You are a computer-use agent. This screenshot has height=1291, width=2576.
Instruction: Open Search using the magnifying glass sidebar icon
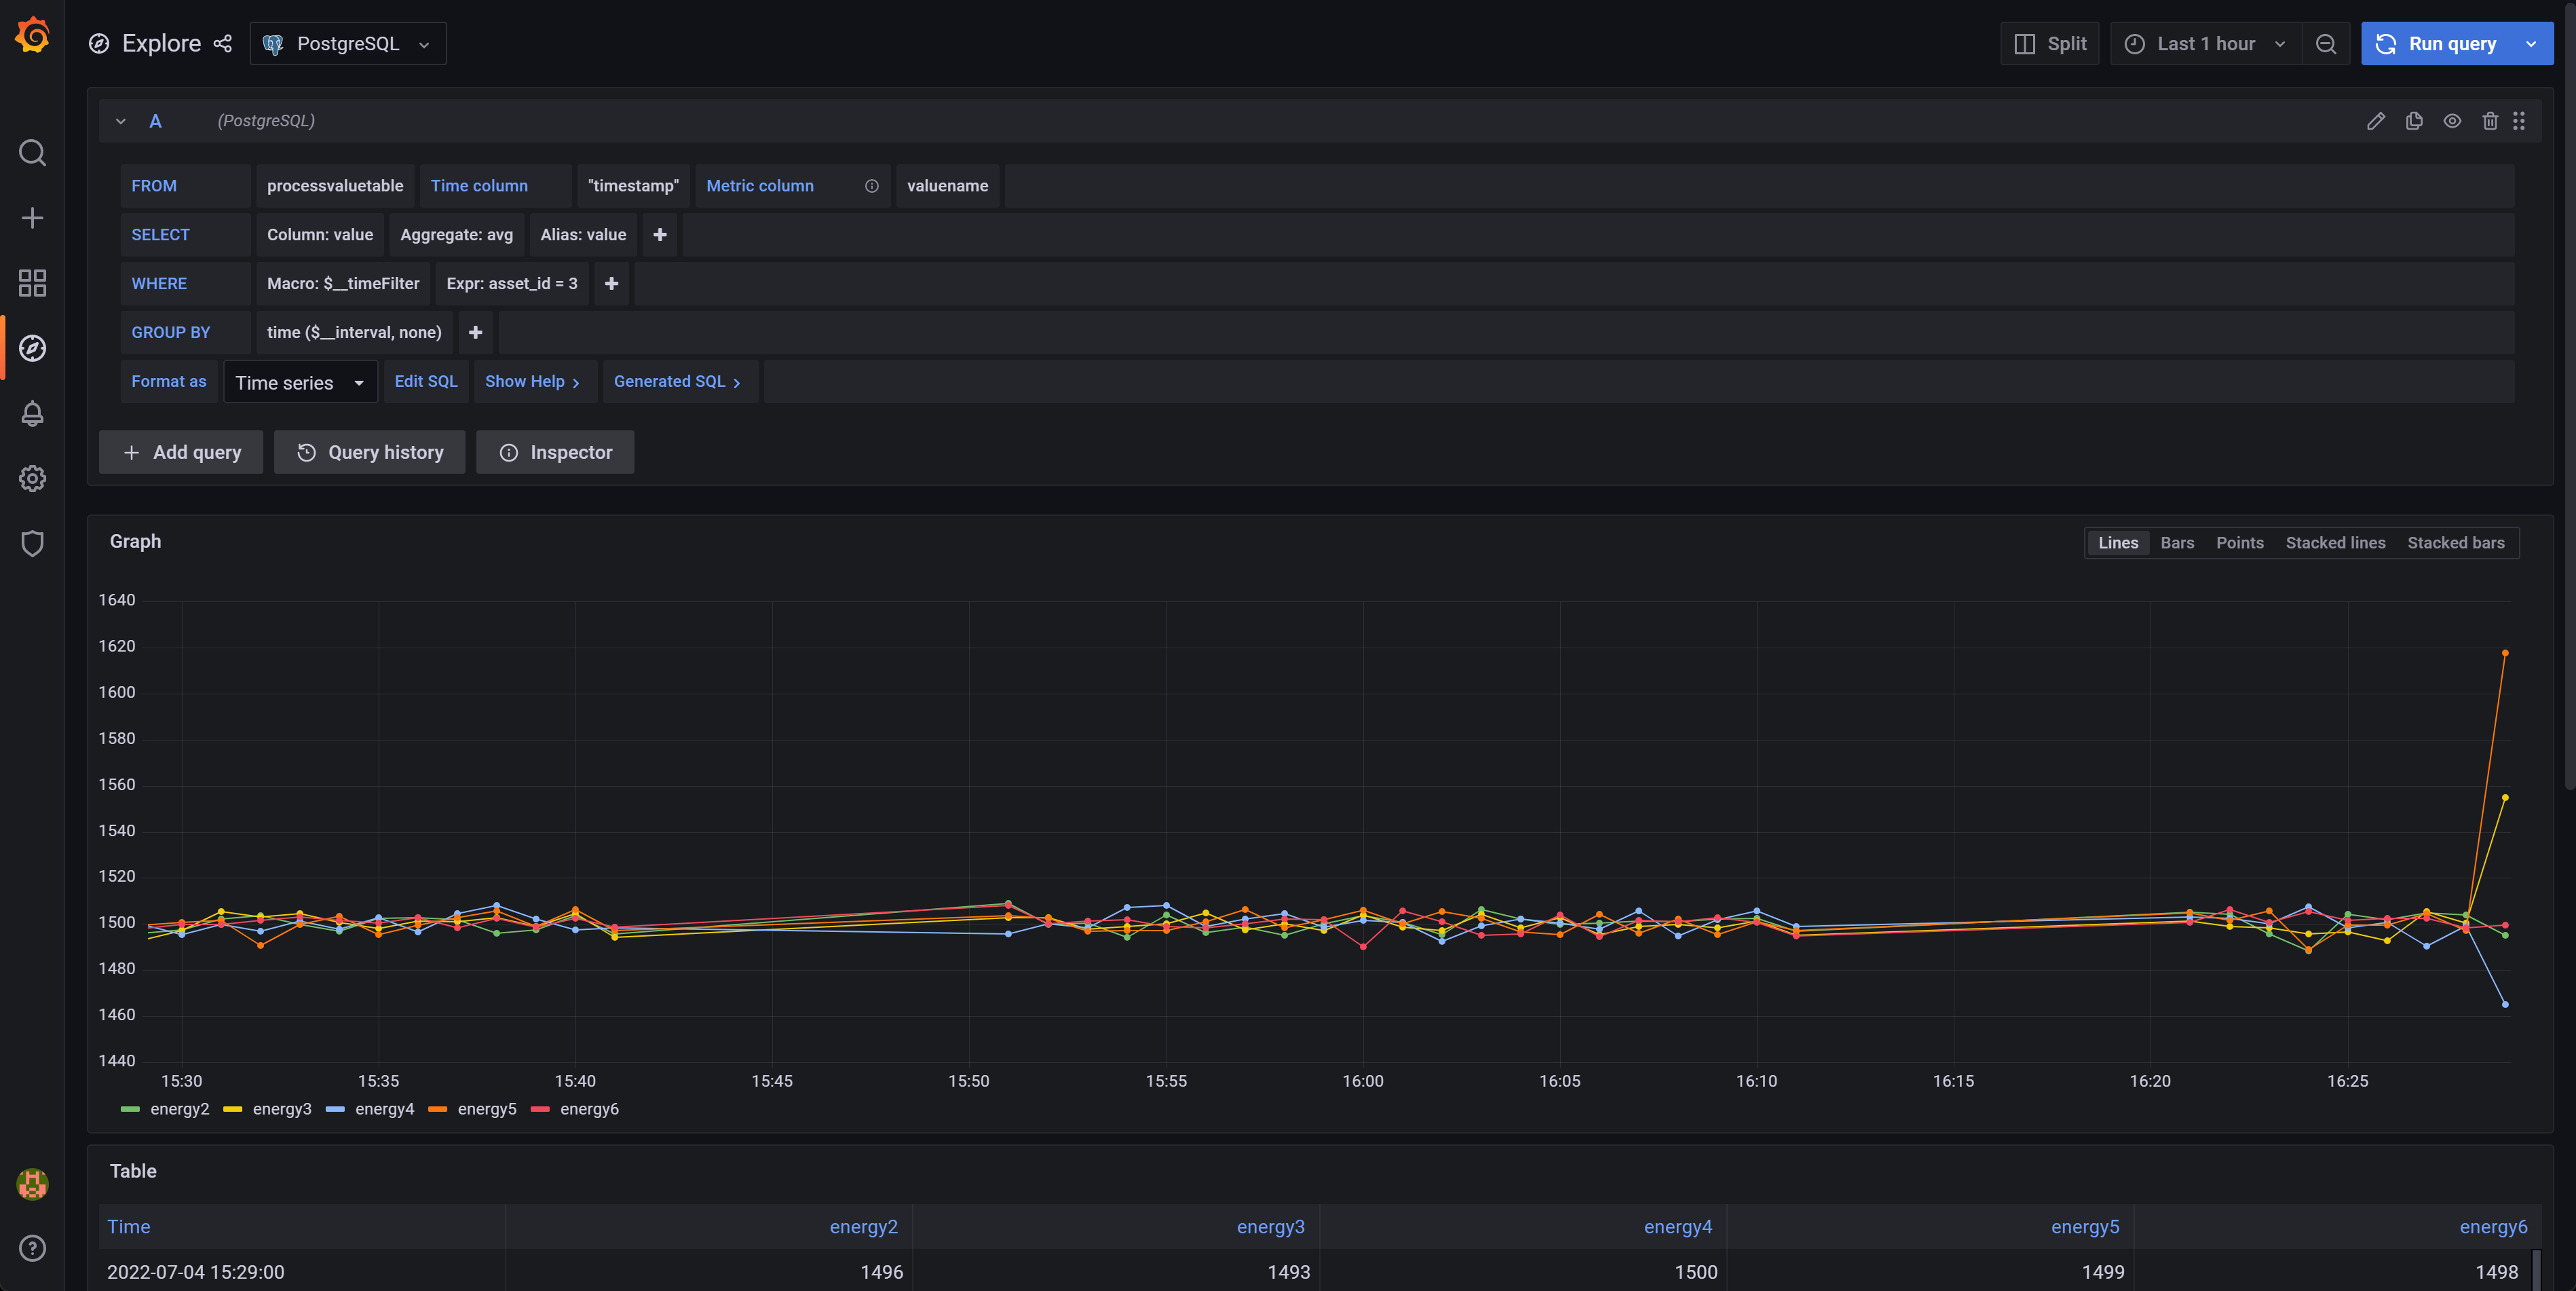pos(32,152)
